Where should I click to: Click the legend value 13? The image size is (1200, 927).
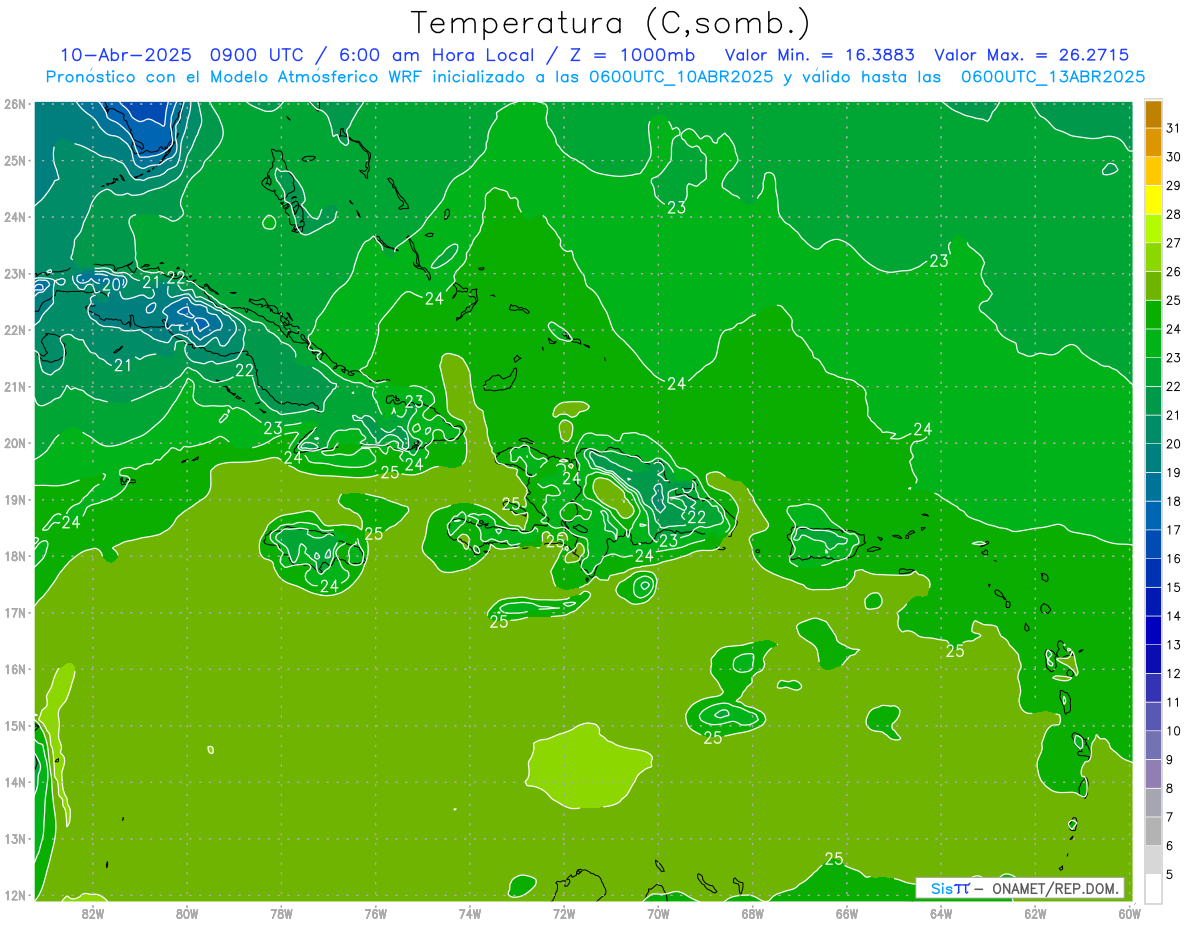[x=1174, y=644]
